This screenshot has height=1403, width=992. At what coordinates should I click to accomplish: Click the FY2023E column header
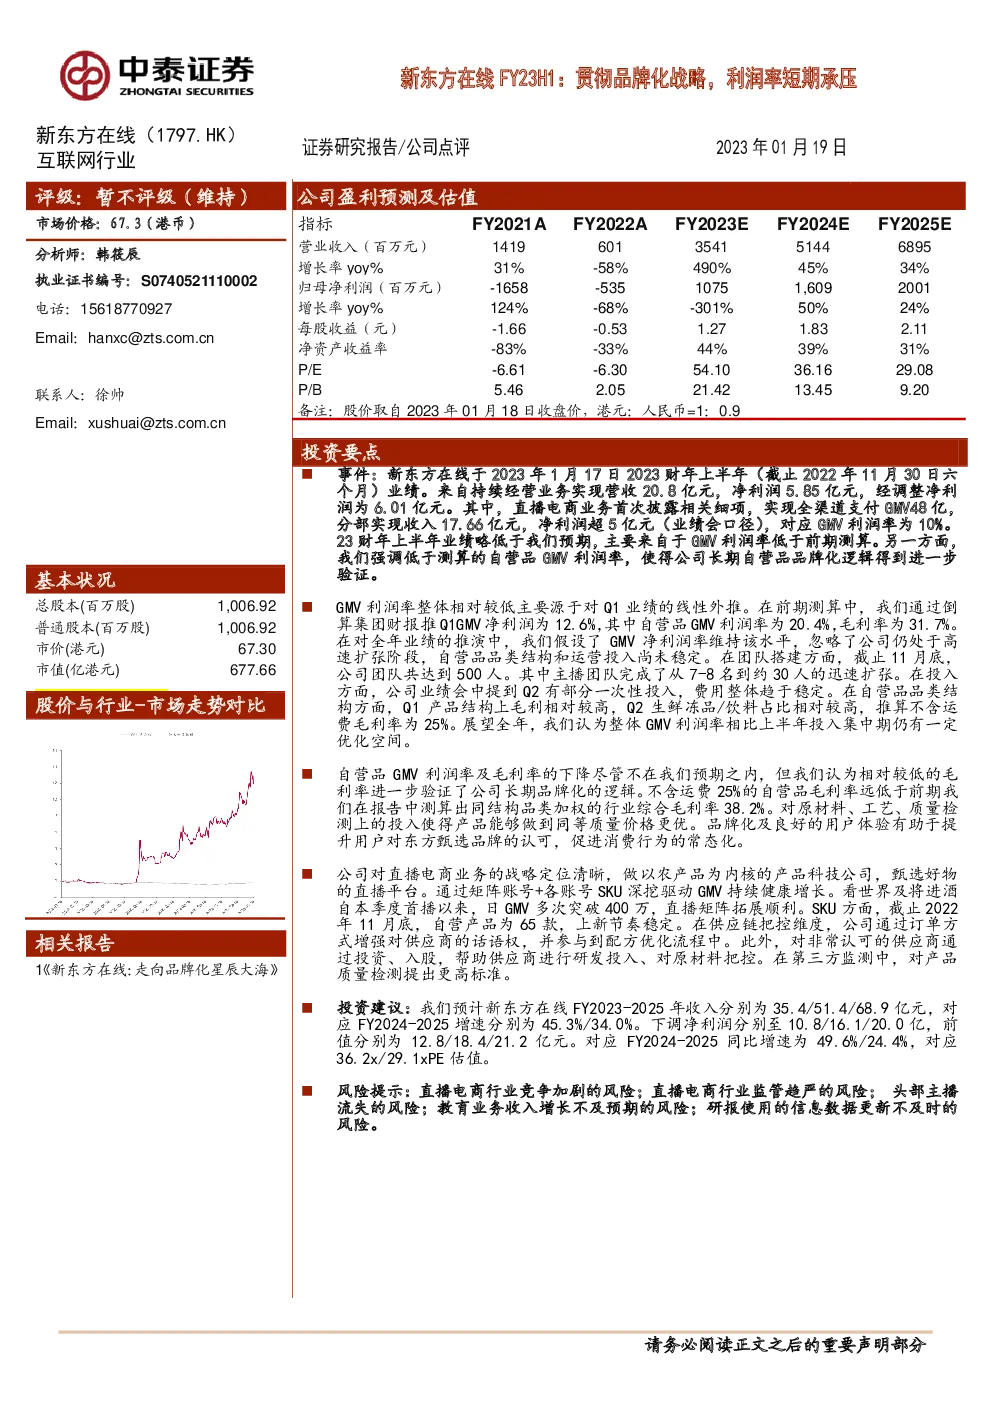711,224
